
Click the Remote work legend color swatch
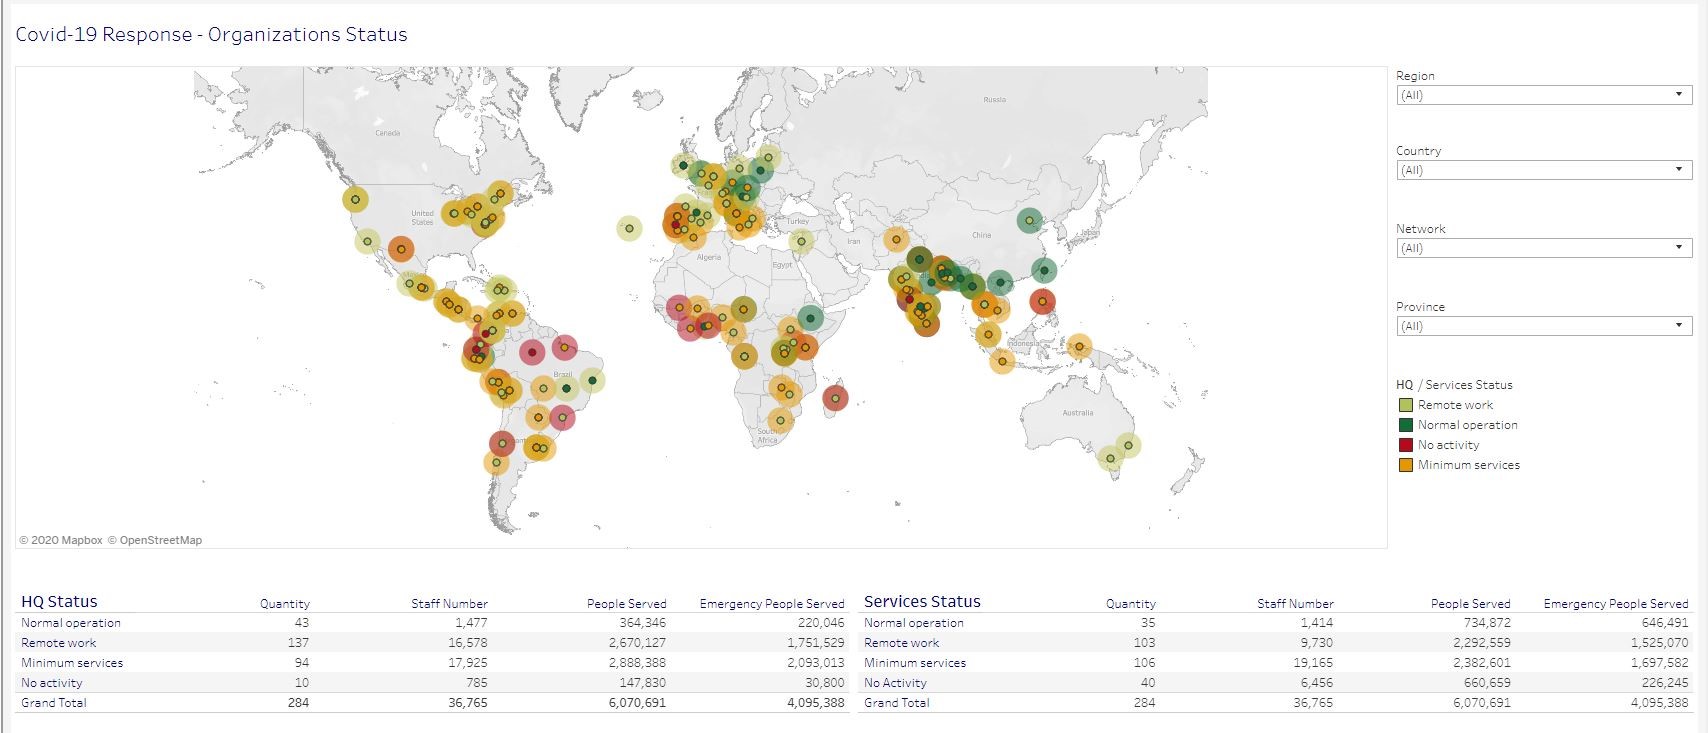point(1405,405)
